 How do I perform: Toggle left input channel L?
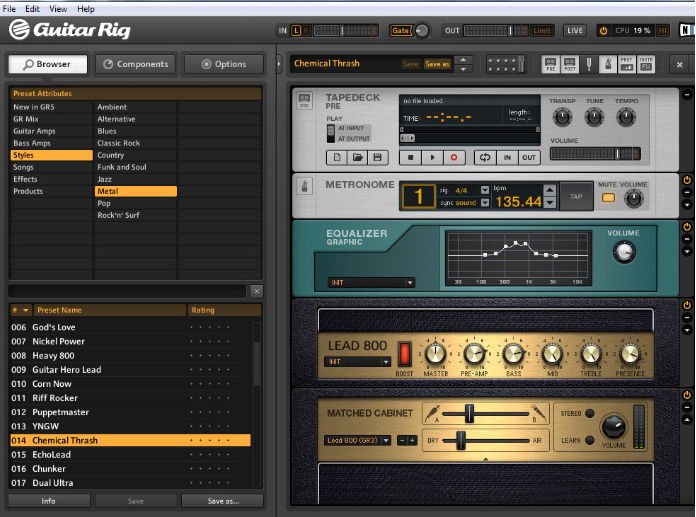[296, 31]
